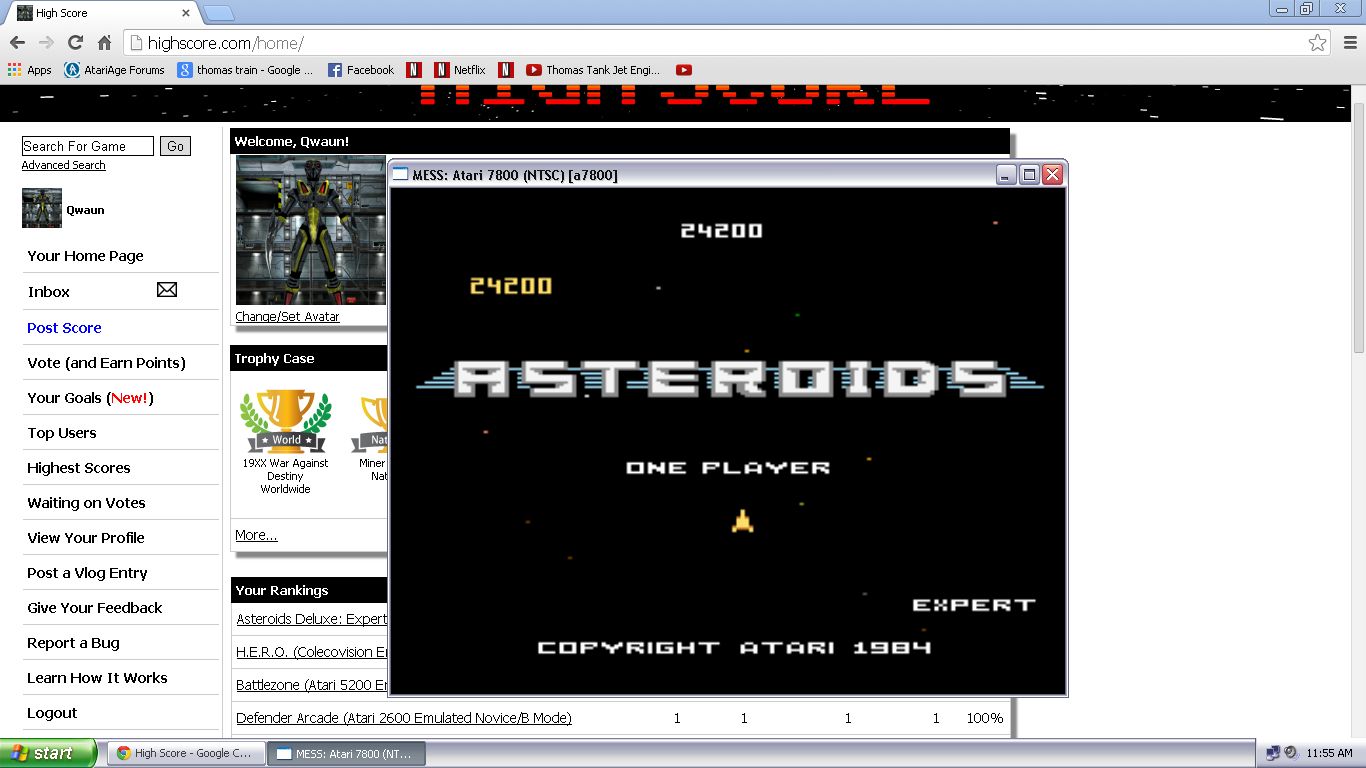Select Post Score in the sidebar

pyautogui.click(x=64, y=328)
